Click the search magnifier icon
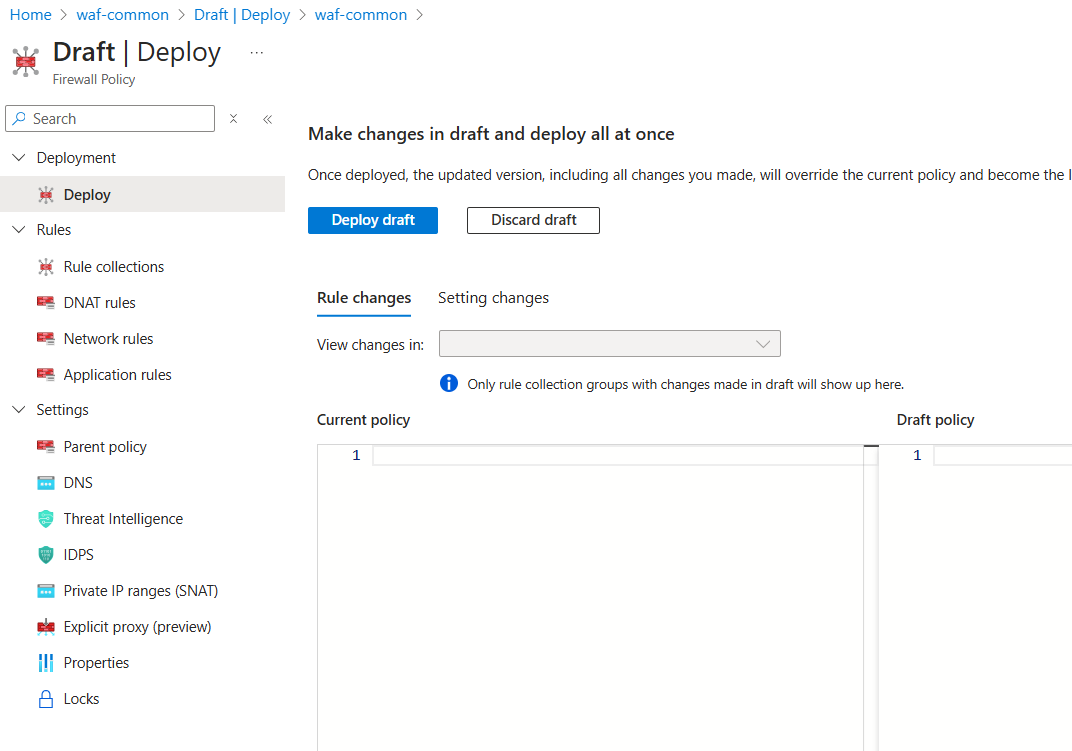The width and height of the screenshot is (1072, 751). 19,118
